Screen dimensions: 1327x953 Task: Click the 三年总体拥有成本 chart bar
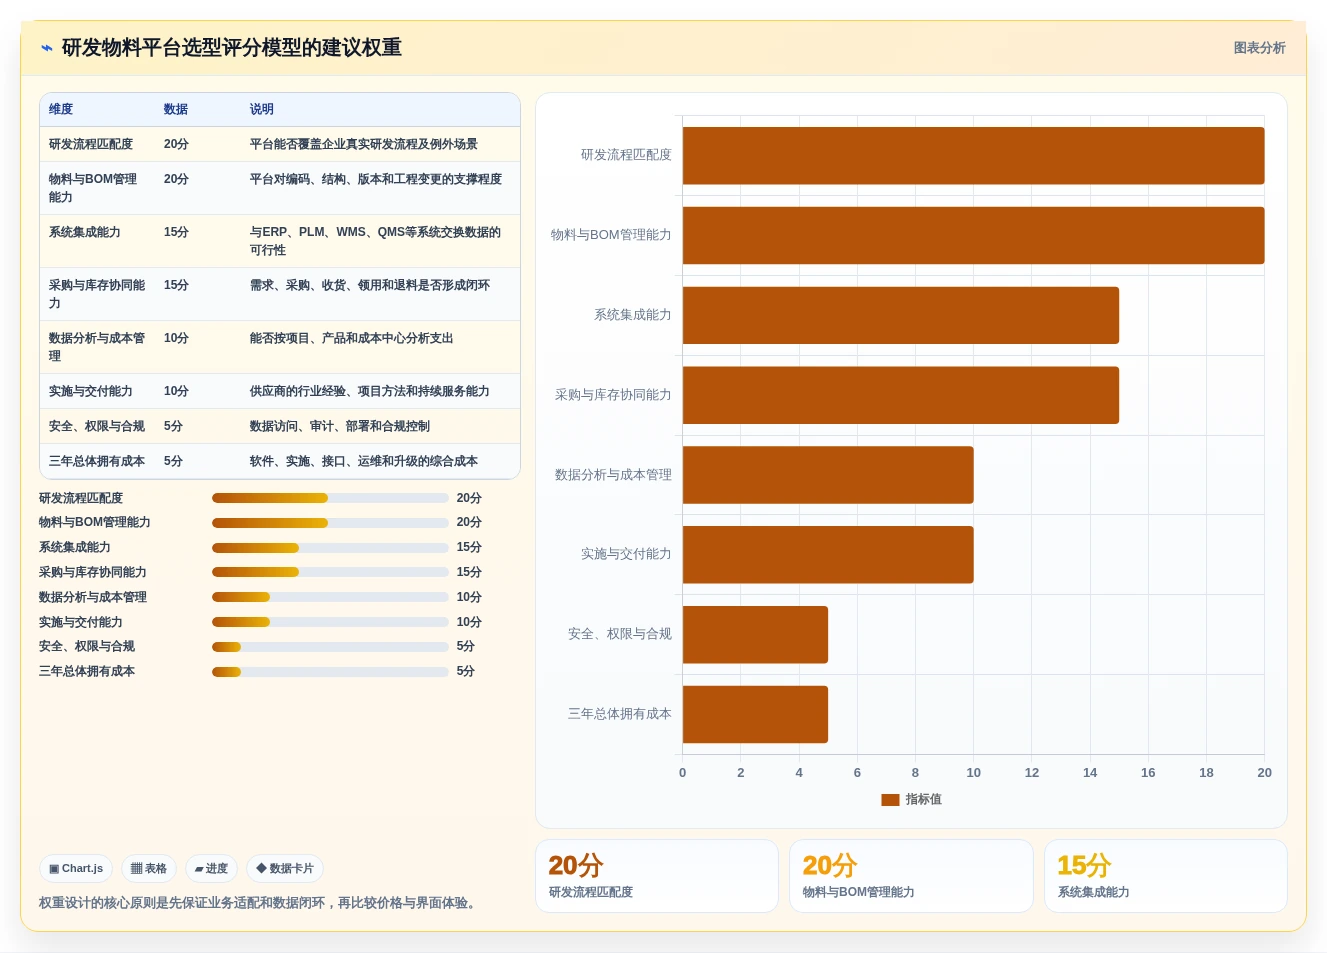coord(755,714)
